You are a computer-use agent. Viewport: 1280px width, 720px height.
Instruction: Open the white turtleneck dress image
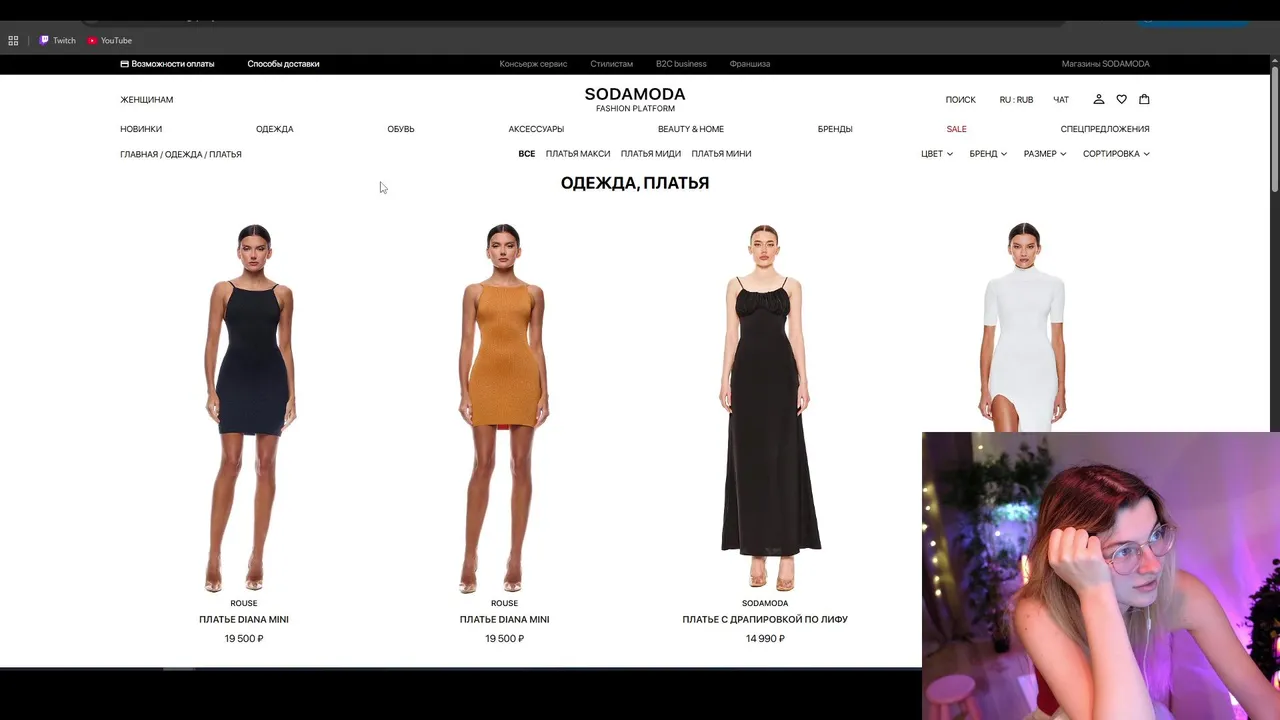(x=1024, y=327)
